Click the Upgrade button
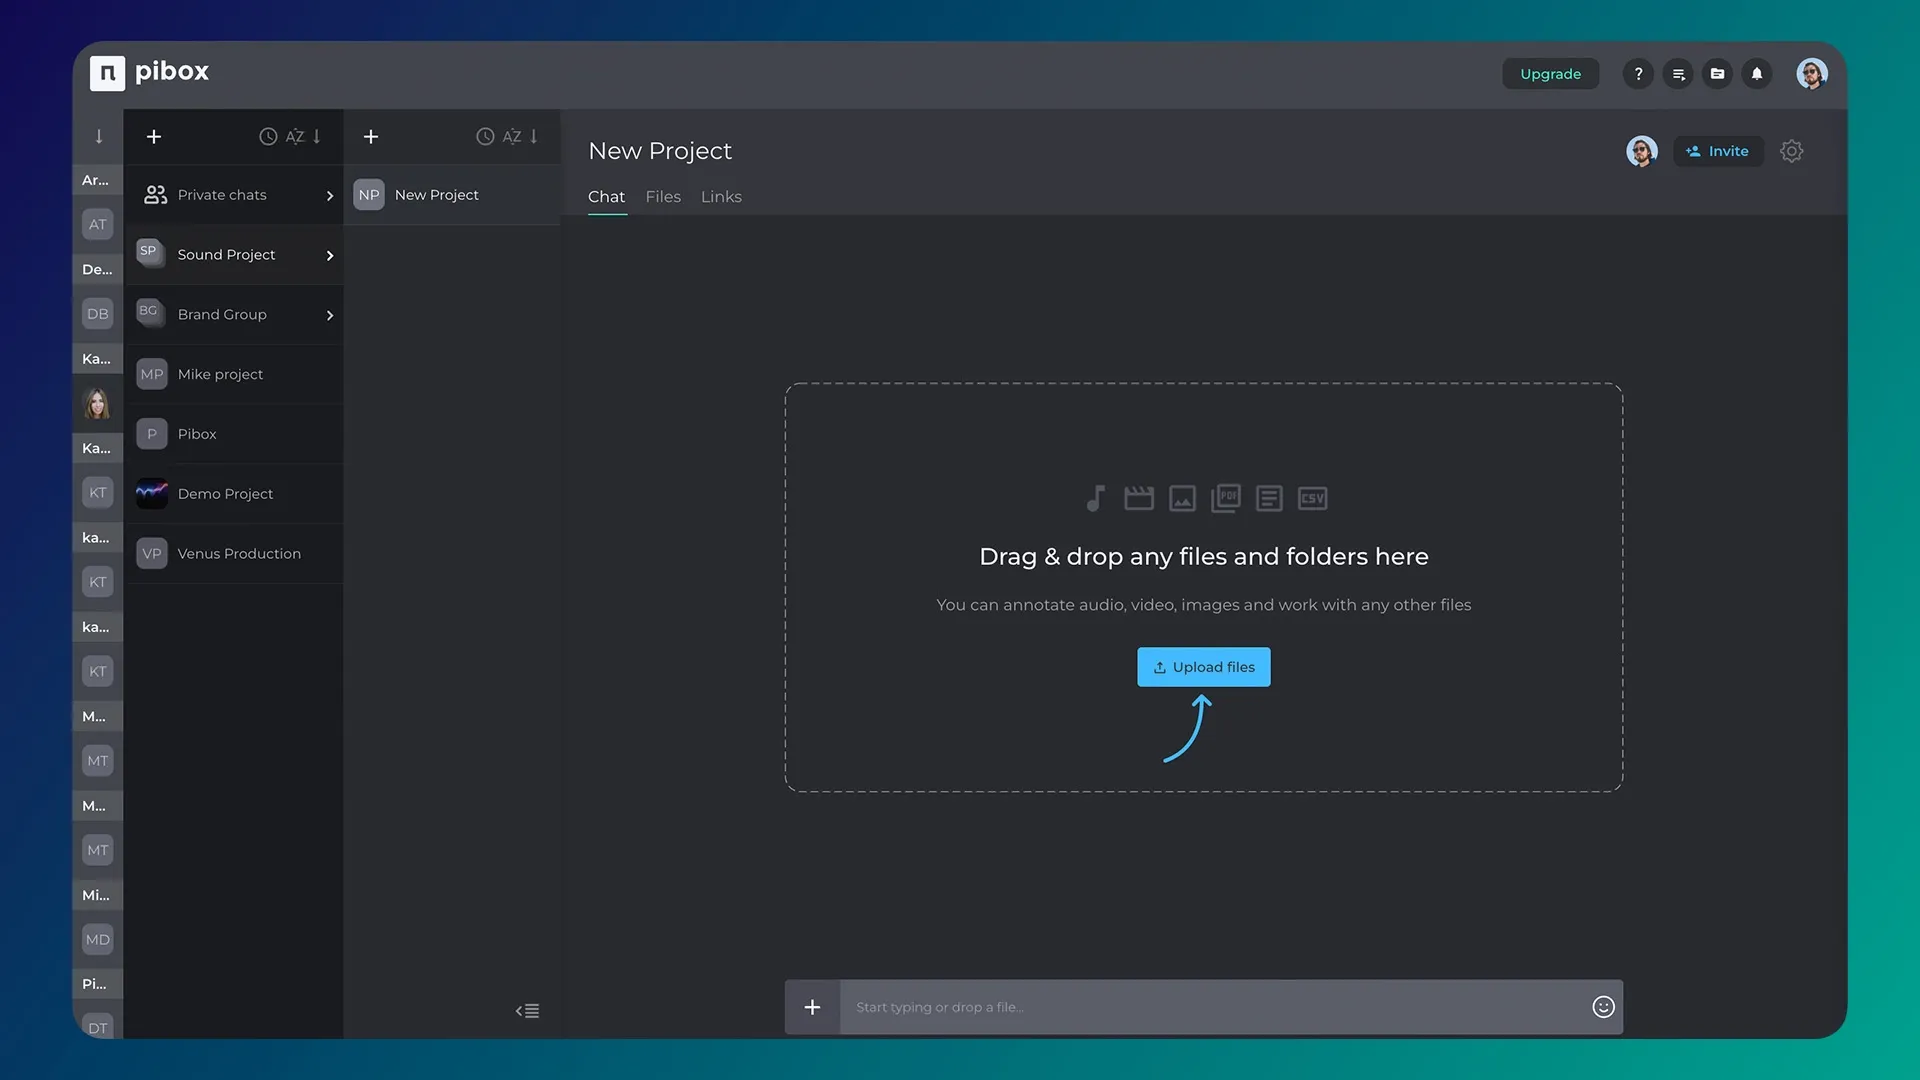The height and width of the screenshot is (1080, 1920). [x=1550, y=73]
